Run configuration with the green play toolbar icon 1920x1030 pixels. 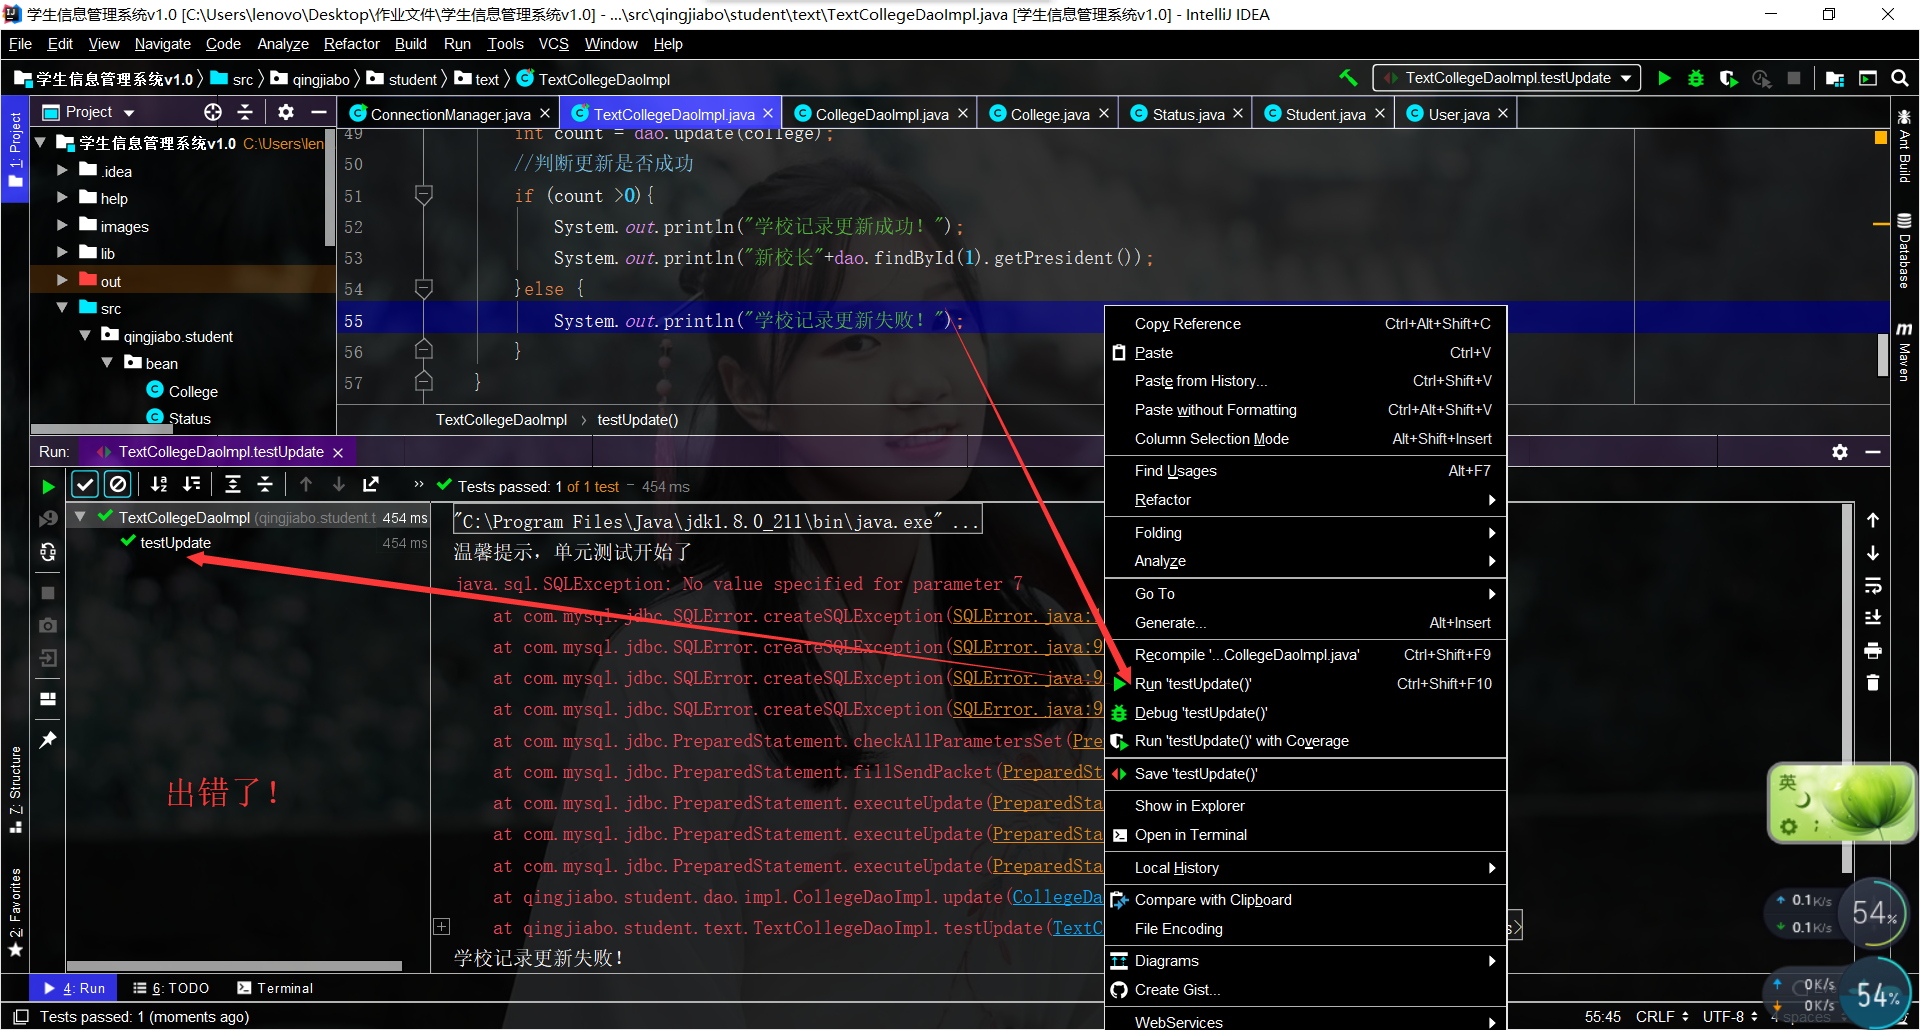(x=1664, y=78)
